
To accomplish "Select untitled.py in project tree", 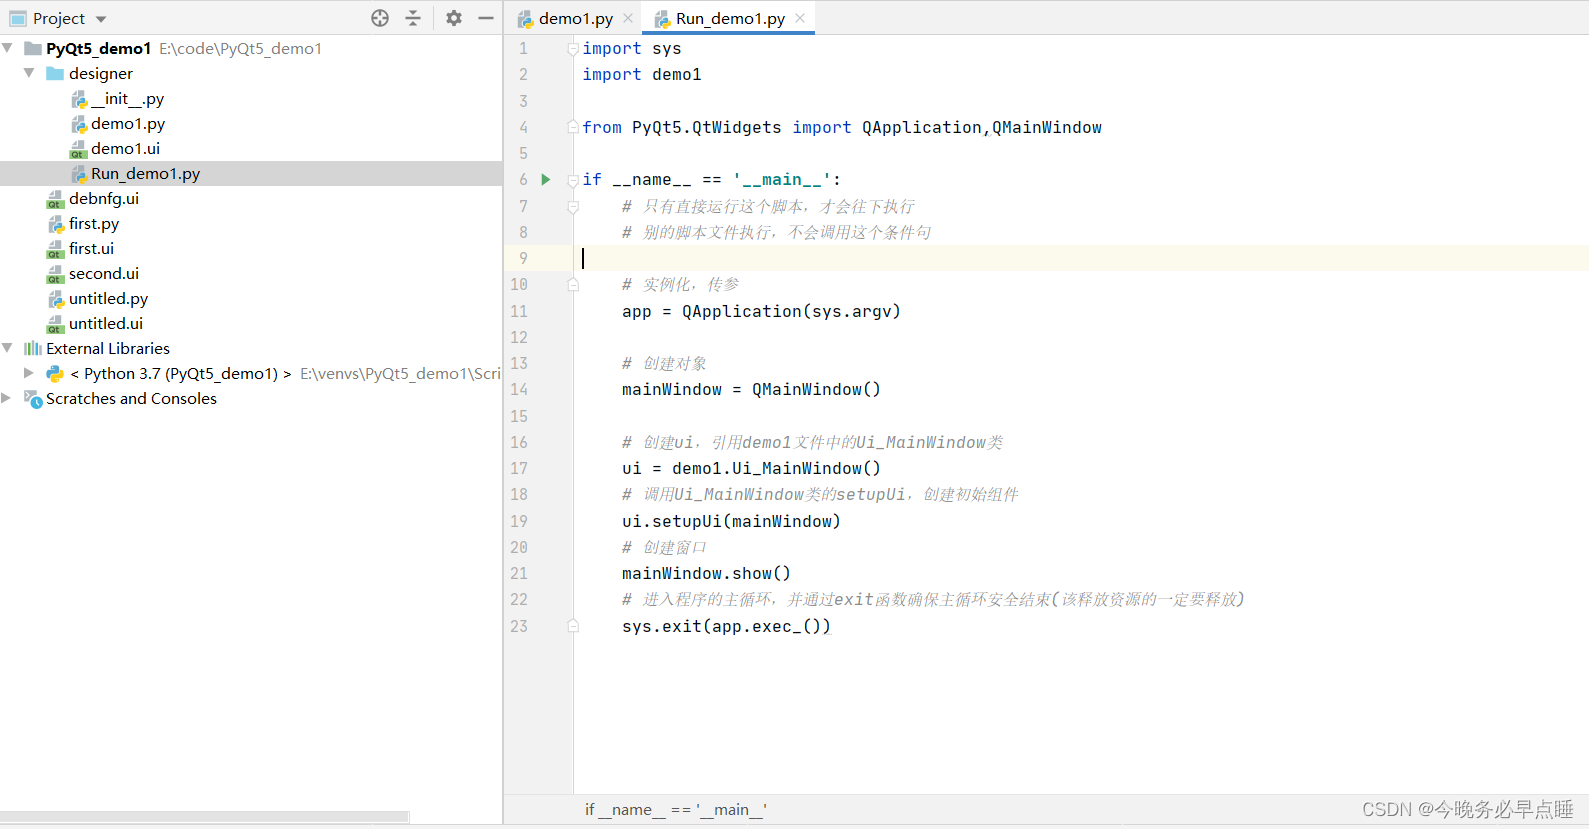I will point(108,298).
